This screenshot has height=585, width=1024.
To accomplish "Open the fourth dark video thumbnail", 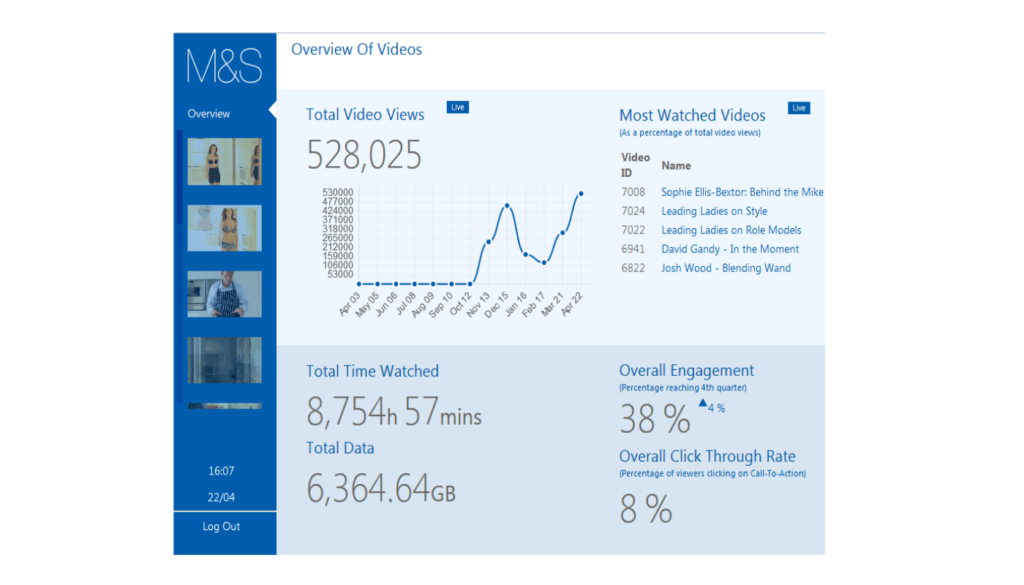I will coord(225,360).
